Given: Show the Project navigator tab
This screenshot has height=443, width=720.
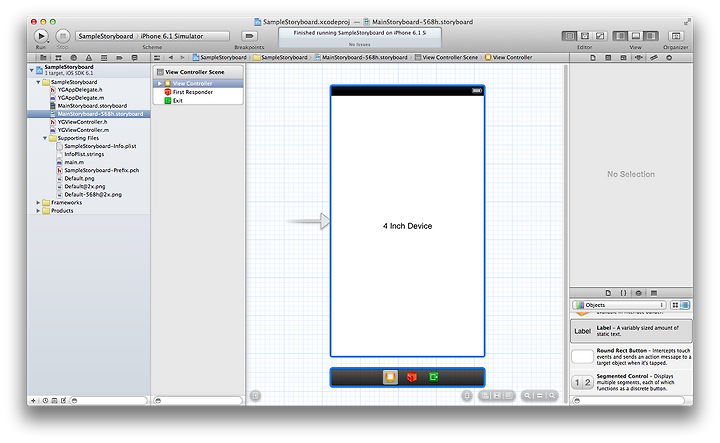Looking at the screenshot, I should pyautogui.click(x=43, y=58).
